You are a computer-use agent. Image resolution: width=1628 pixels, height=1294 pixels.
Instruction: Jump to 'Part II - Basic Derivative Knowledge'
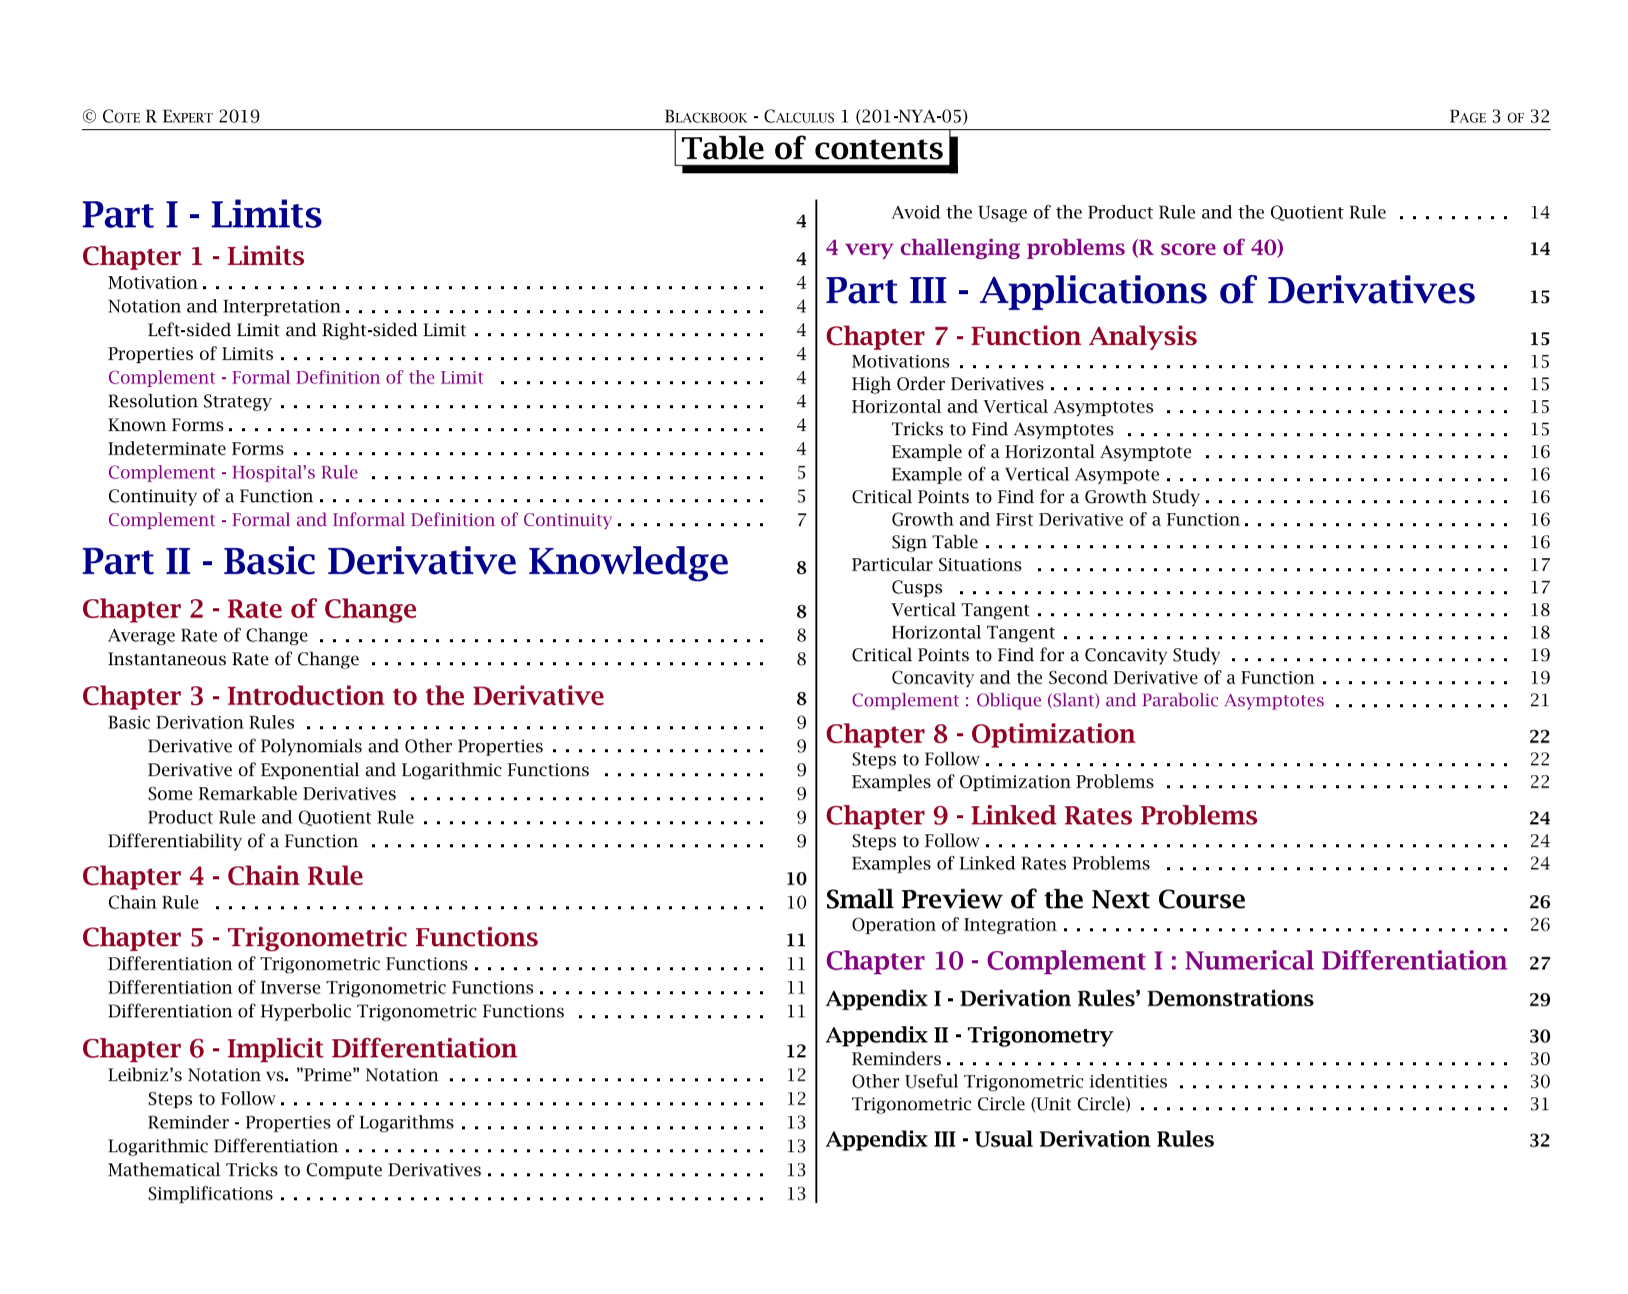pos(405,562)
